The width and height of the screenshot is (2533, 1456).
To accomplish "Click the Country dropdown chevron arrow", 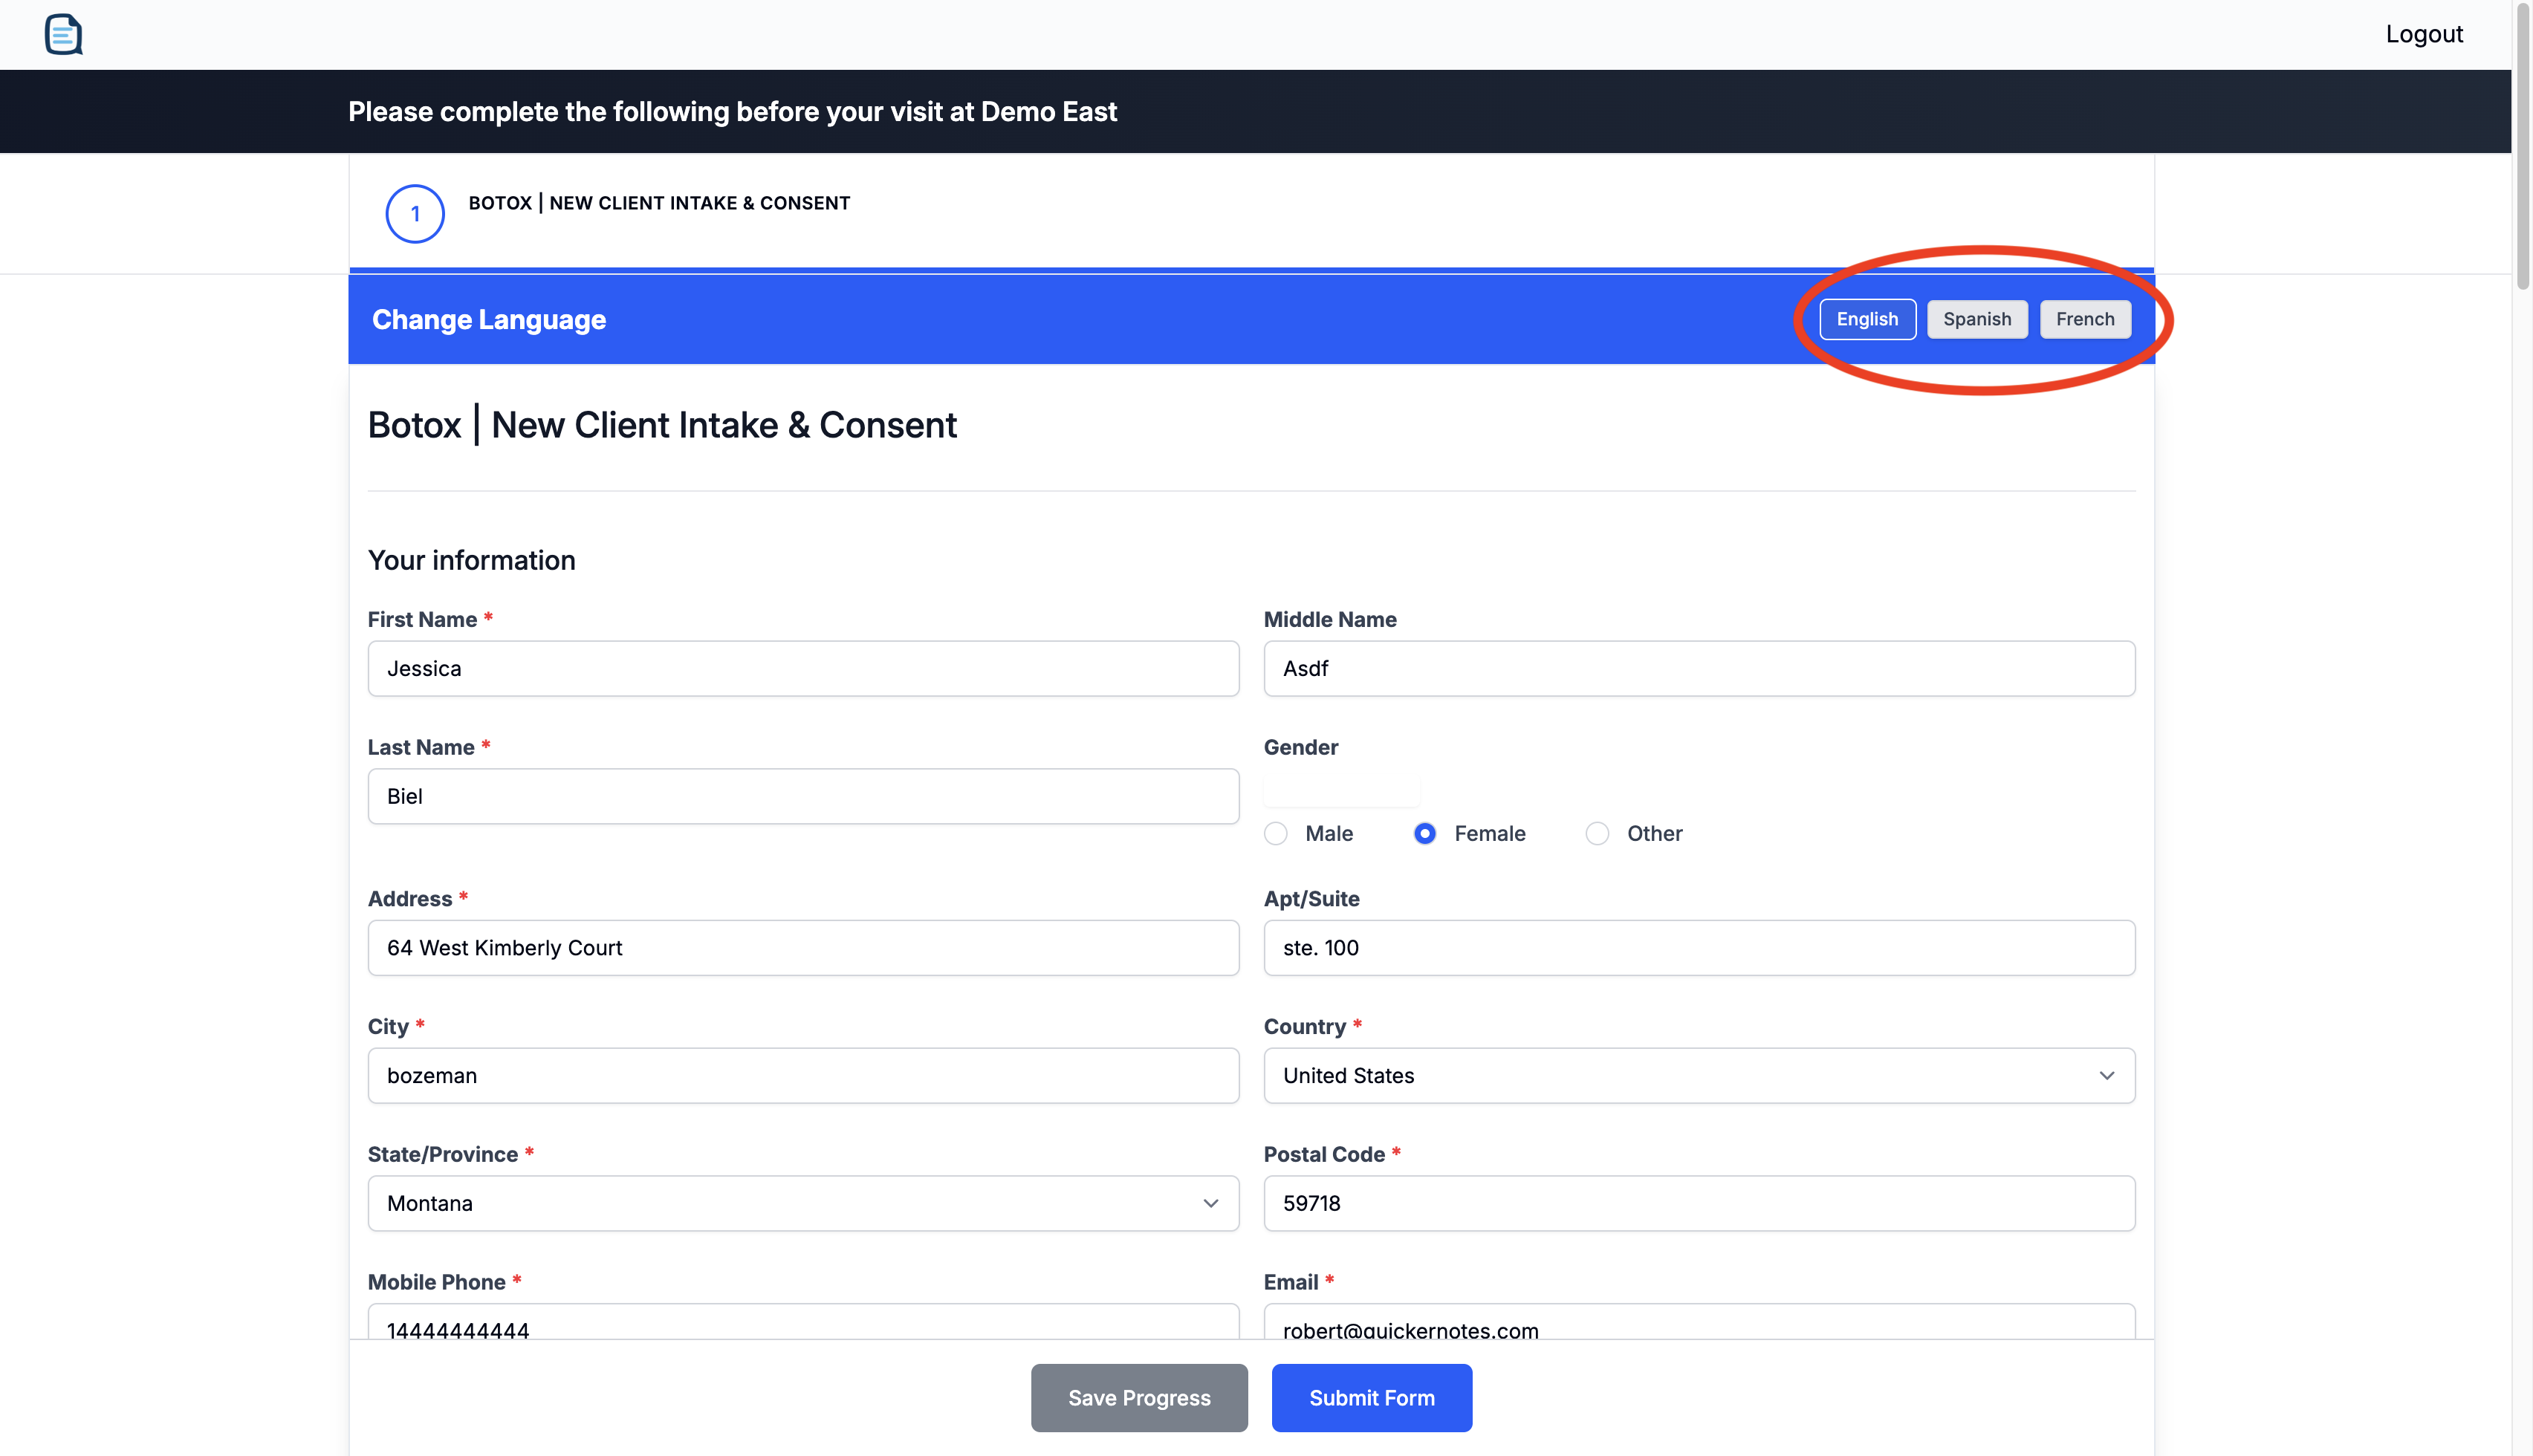I will (x=2106, y=1075).
